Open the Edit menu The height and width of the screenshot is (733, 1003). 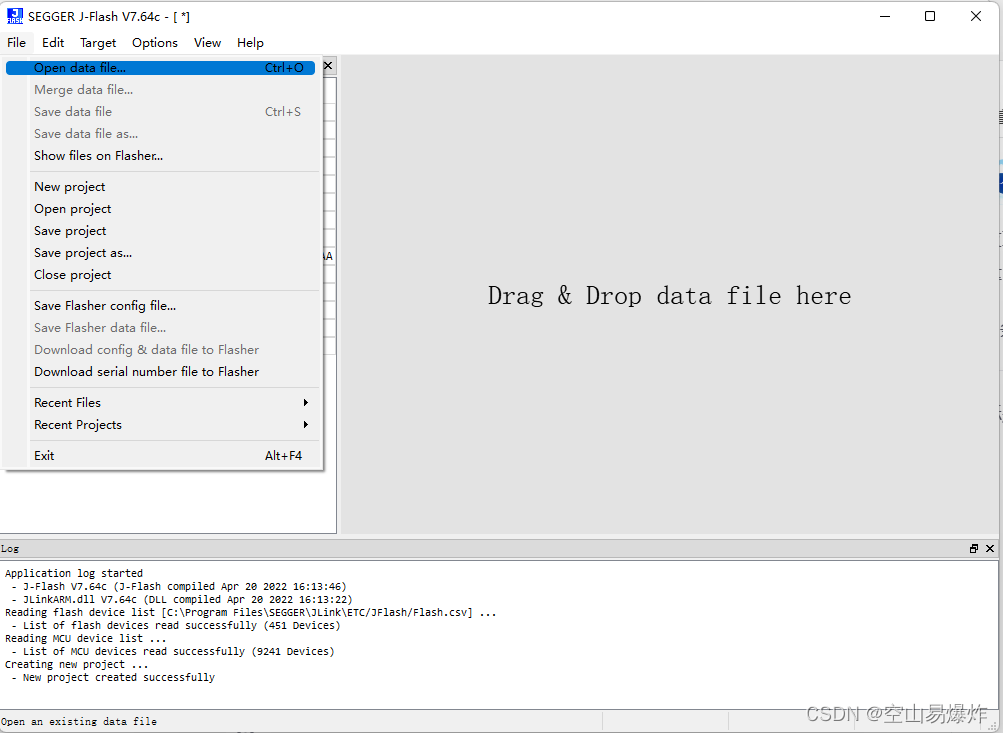pyautogui.click(x=53, y=43)
